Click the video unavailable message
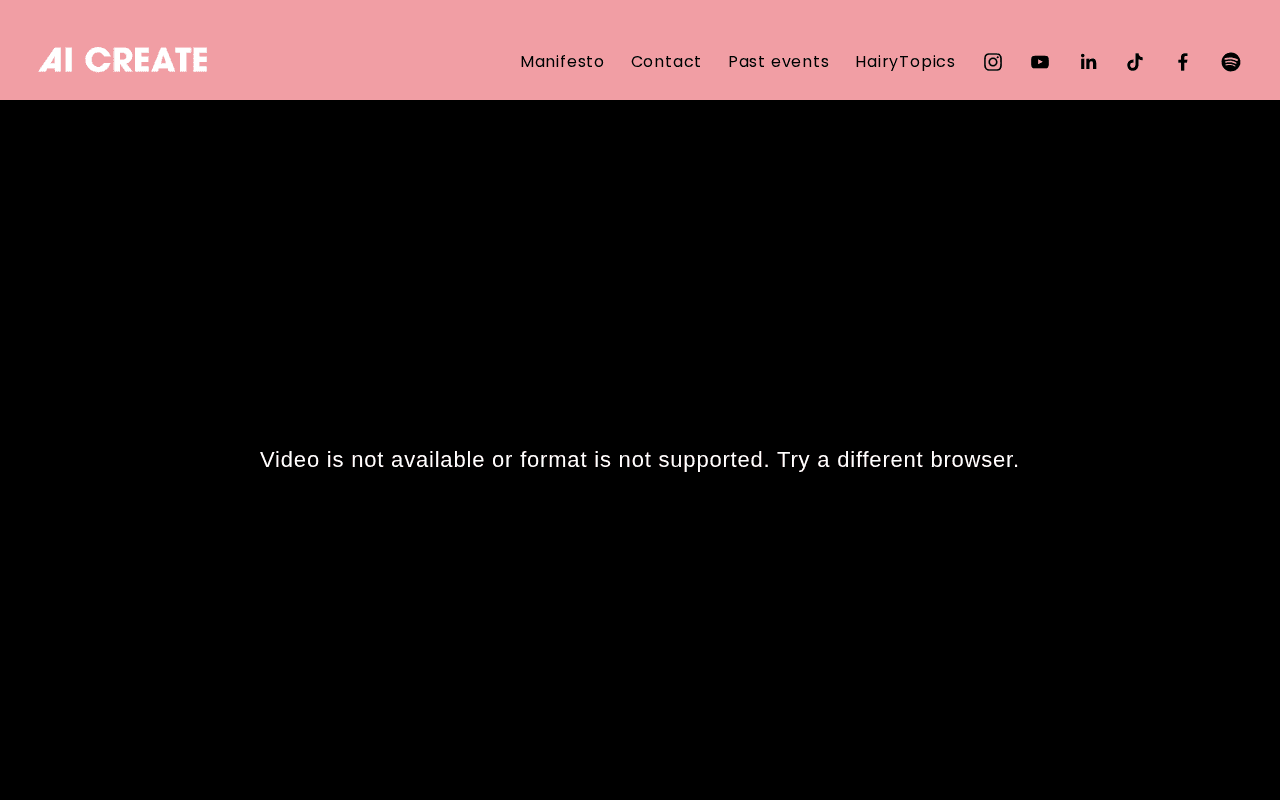1280x800 pixels. point(640,460)
